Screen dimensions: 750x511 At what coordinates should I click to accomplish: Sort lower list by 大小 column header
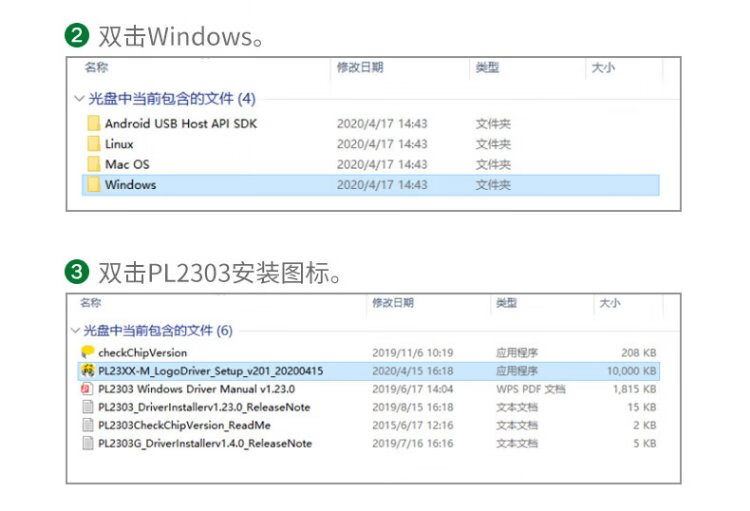(x=609, y=302)
